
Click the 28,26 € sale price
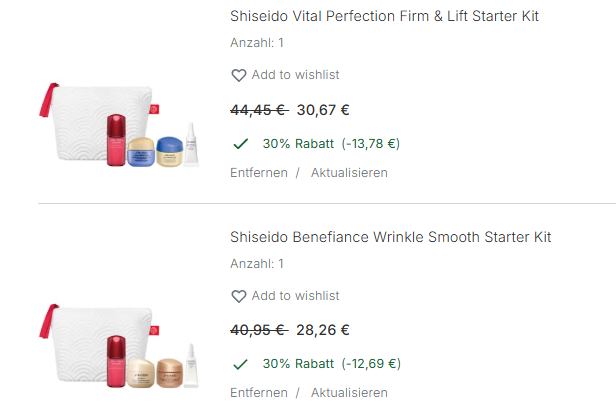point(323,330)
